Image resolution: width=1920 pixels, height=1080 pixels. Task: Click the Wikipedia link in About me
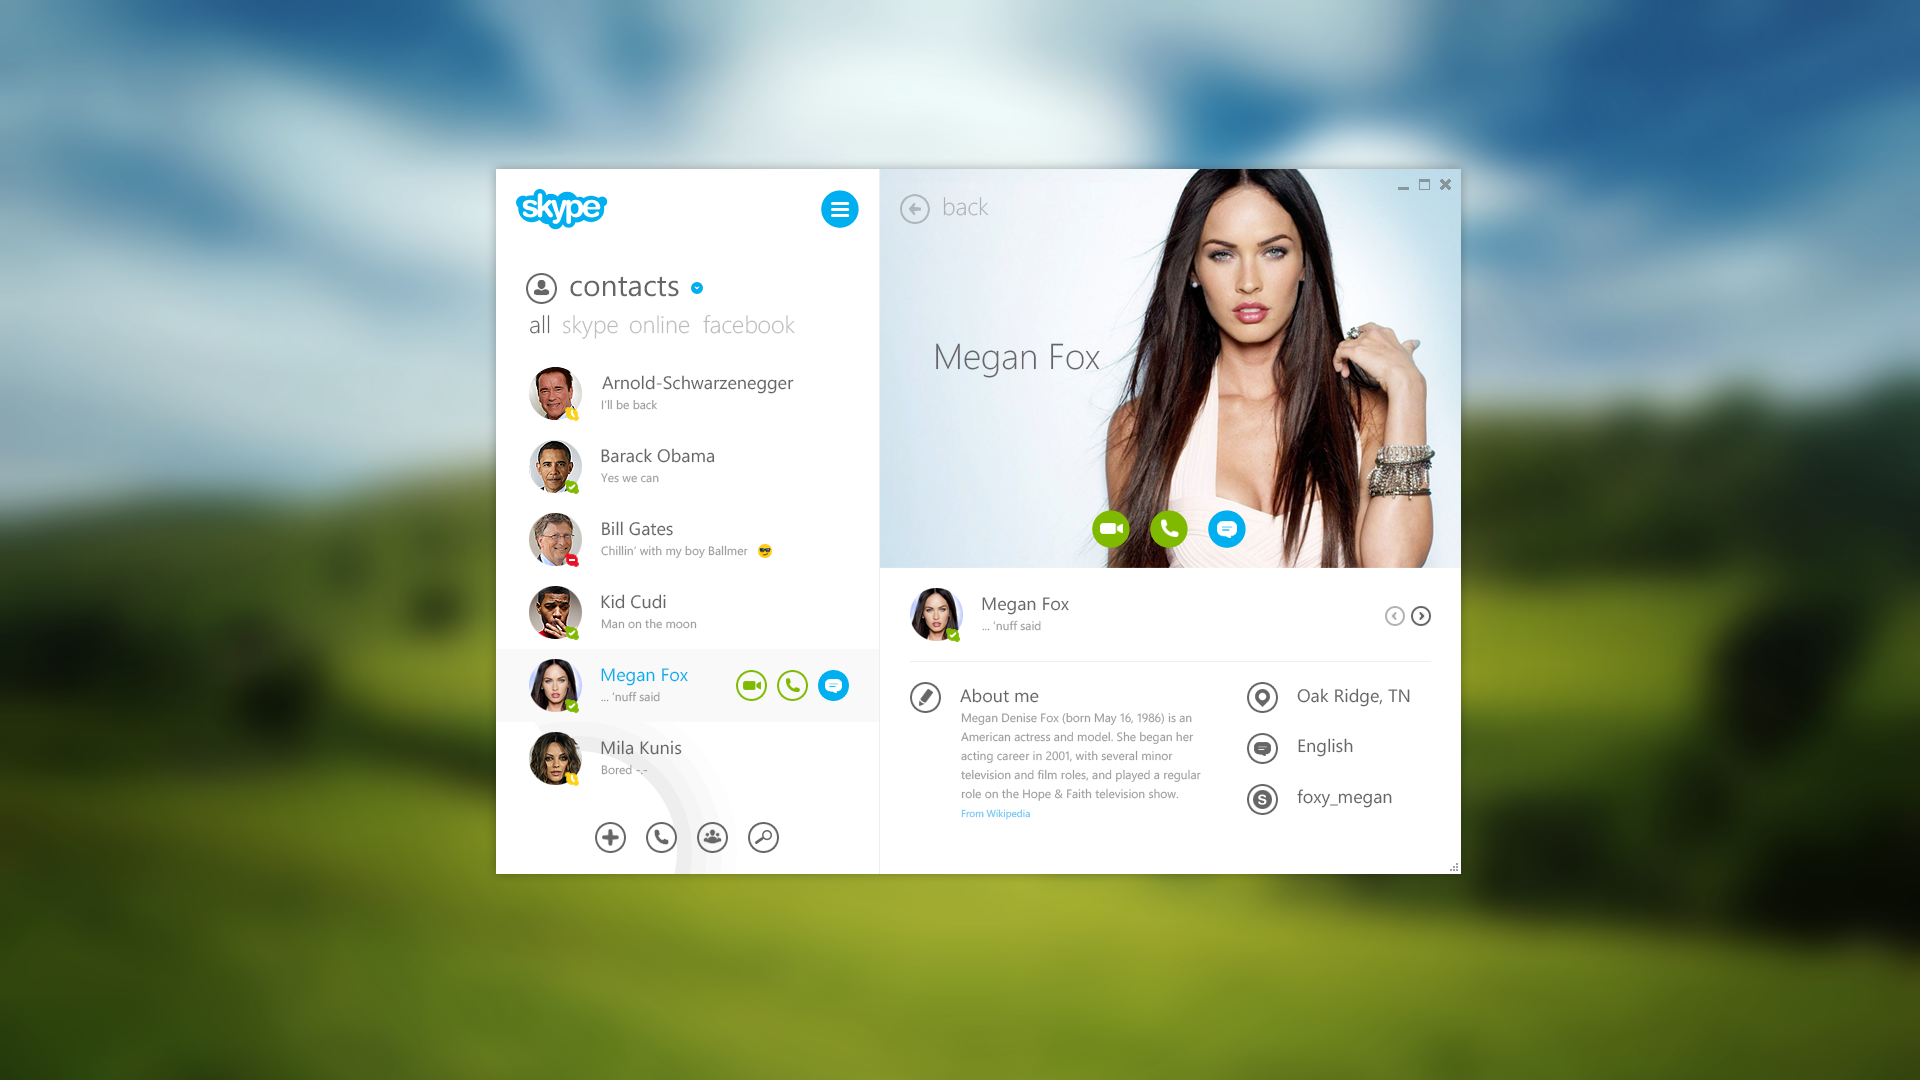coord(996,812)
